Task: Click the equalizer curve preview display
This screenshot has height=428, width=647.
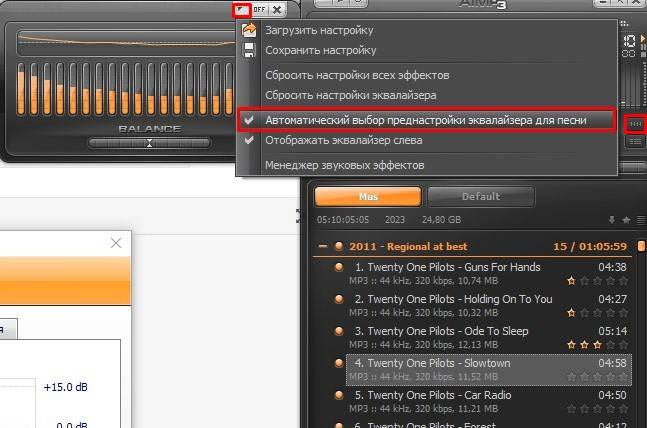Action: [x=126, y=43]
